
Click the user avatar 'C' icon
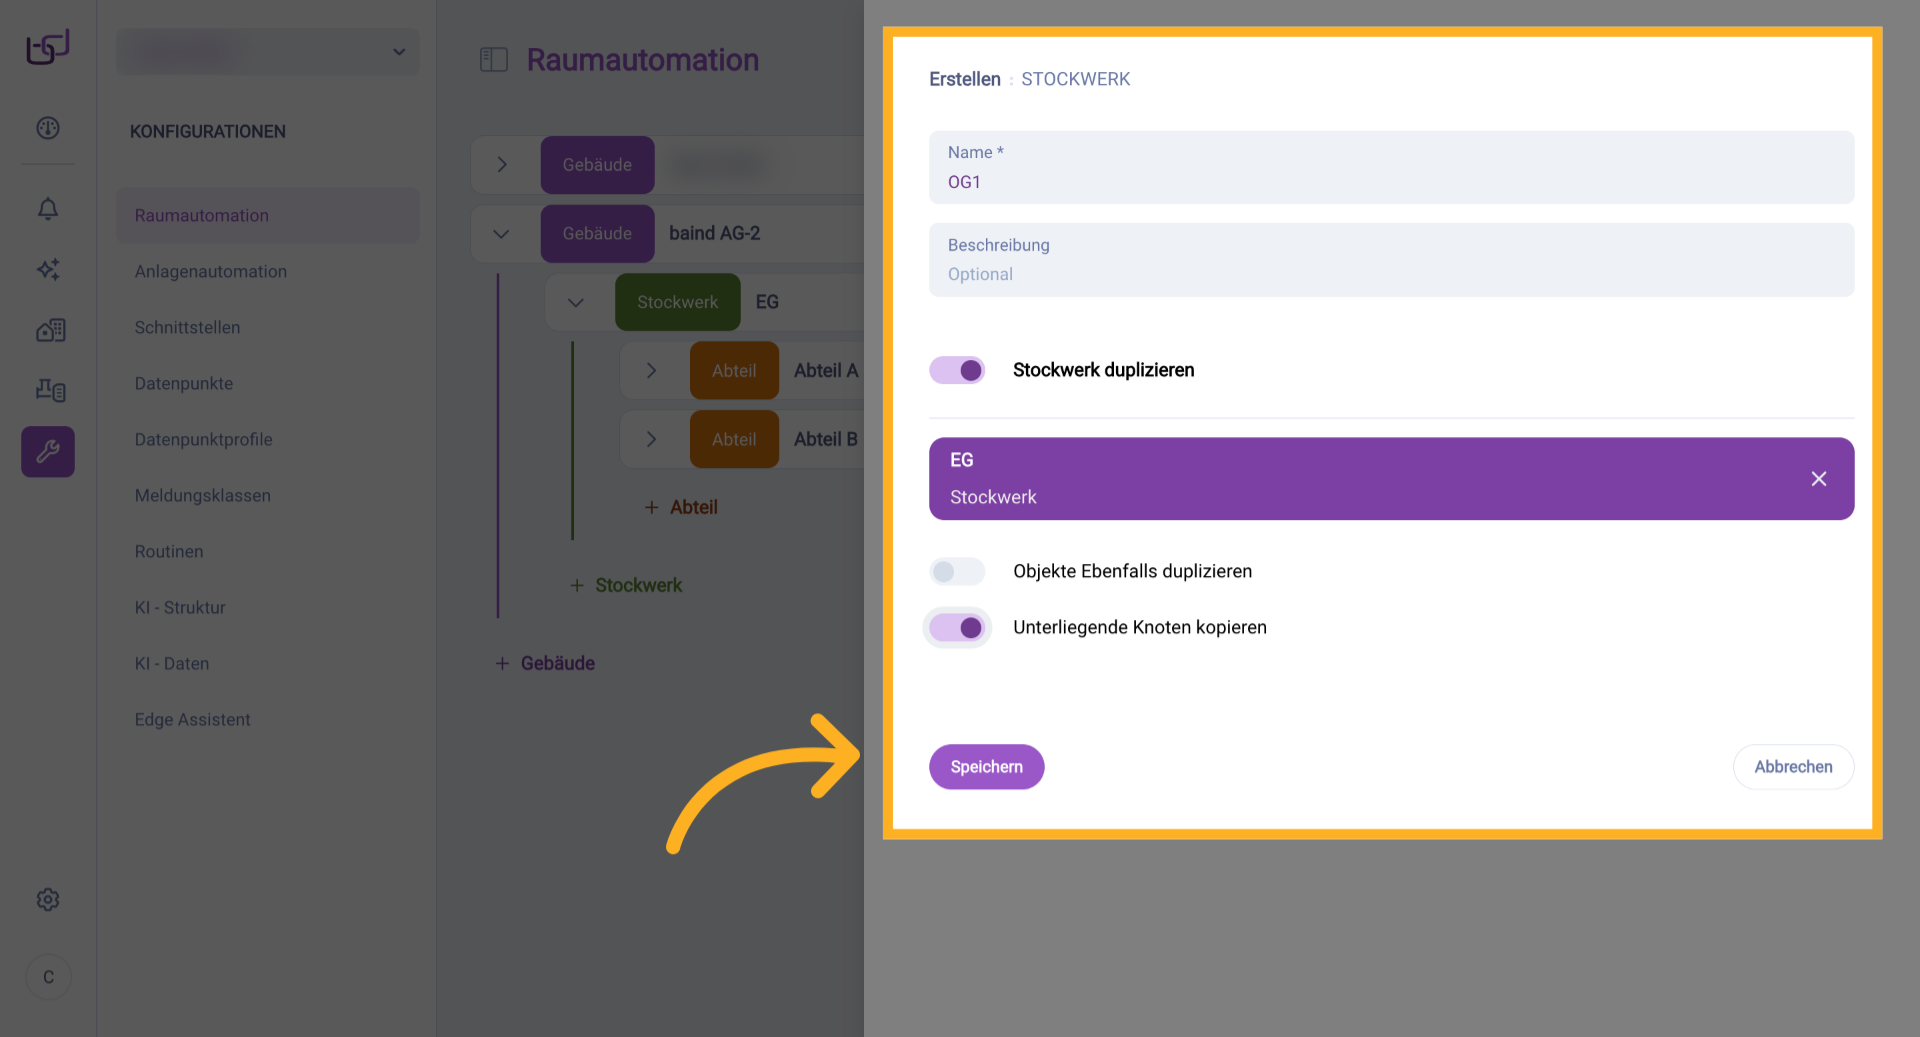click(x=48, y=977)
